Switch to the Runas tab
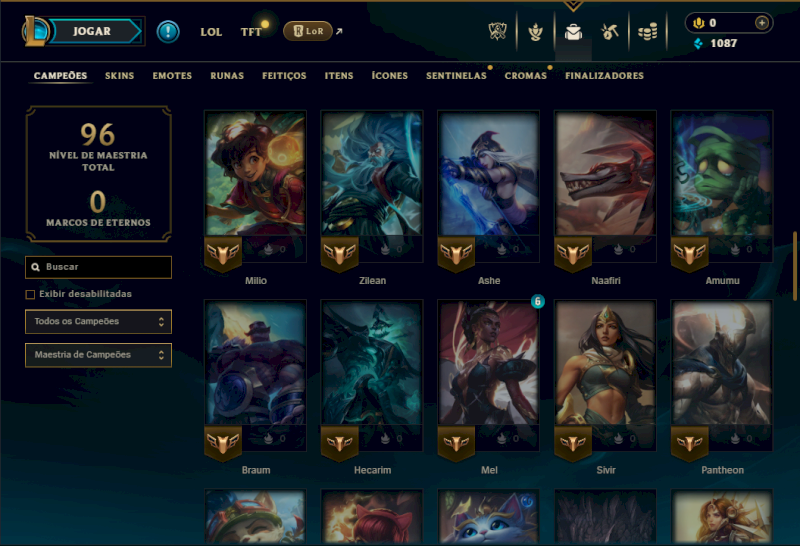Screen dimensions: 800x546 (x=227, y=76)
